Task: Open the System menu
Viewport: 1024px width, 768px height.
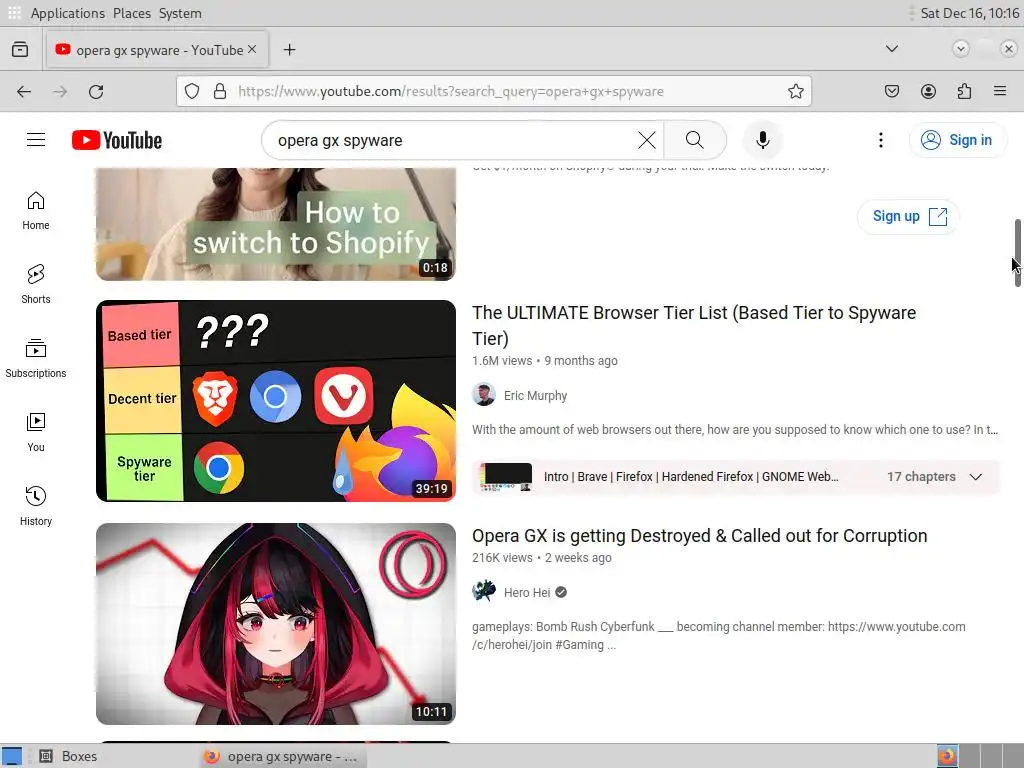Action: click(x=180, y=13)
